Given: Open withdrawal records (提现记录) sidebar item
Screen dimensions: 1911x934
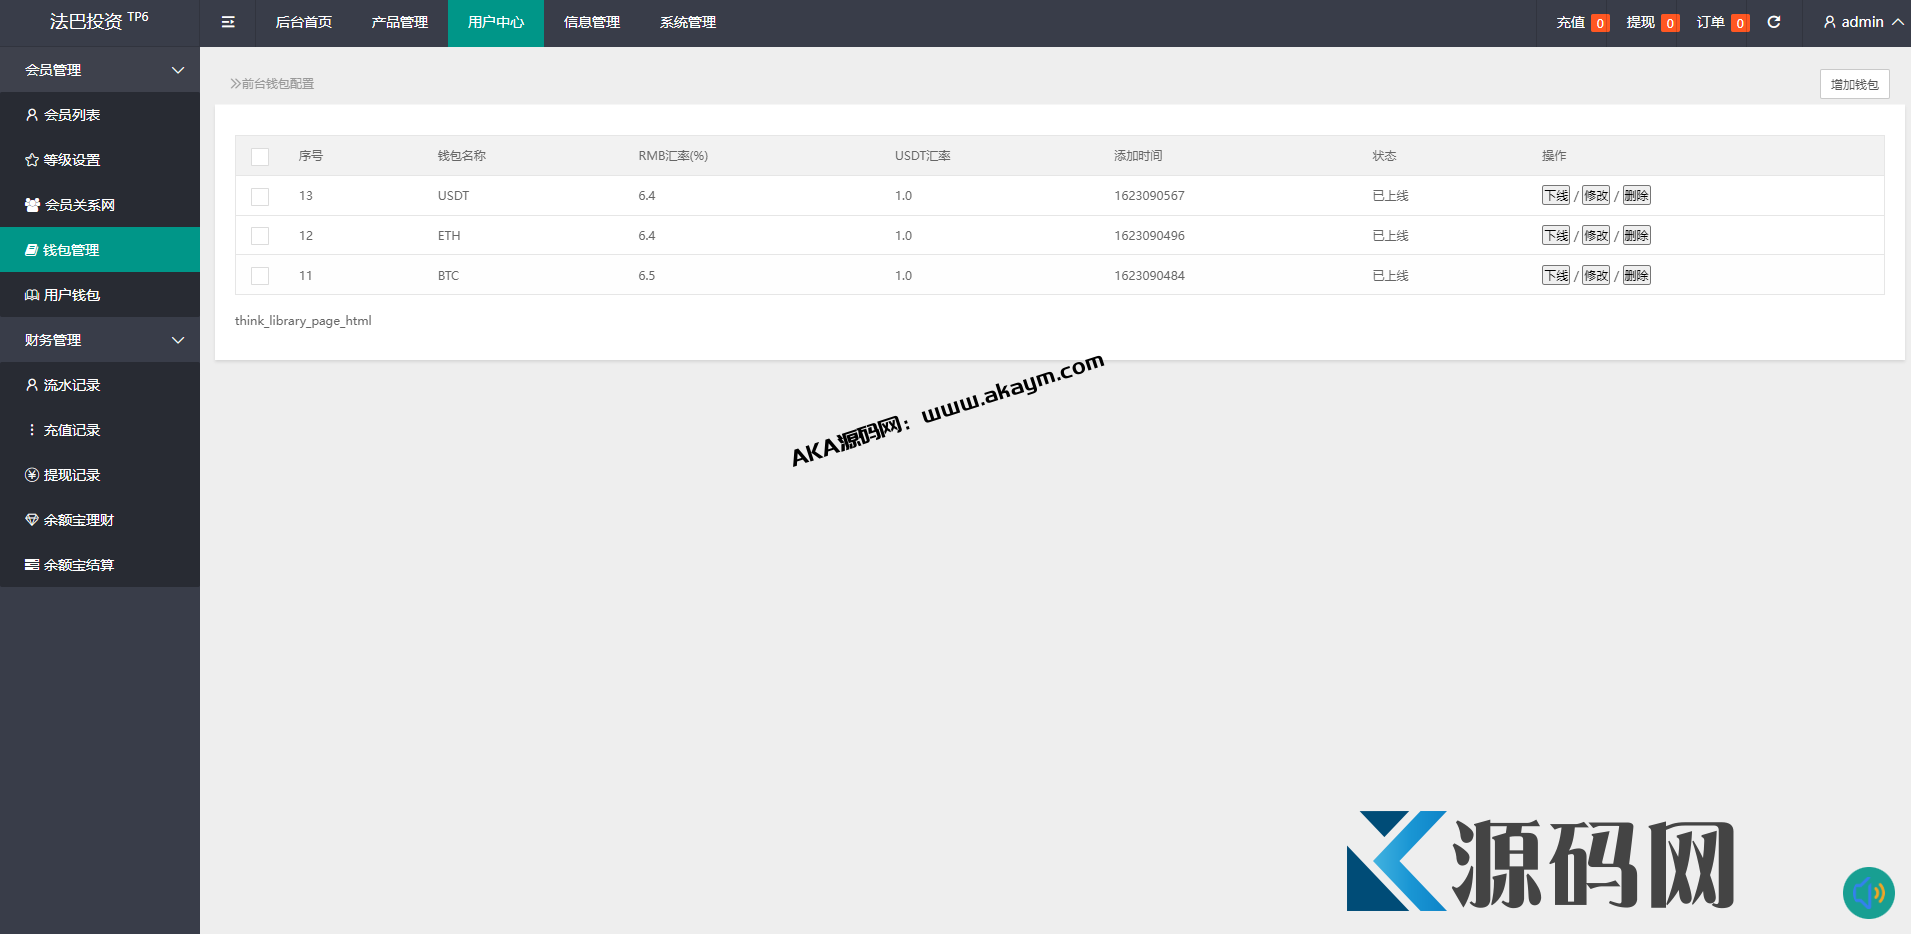Looking at the screenshot, I should 72,475.
